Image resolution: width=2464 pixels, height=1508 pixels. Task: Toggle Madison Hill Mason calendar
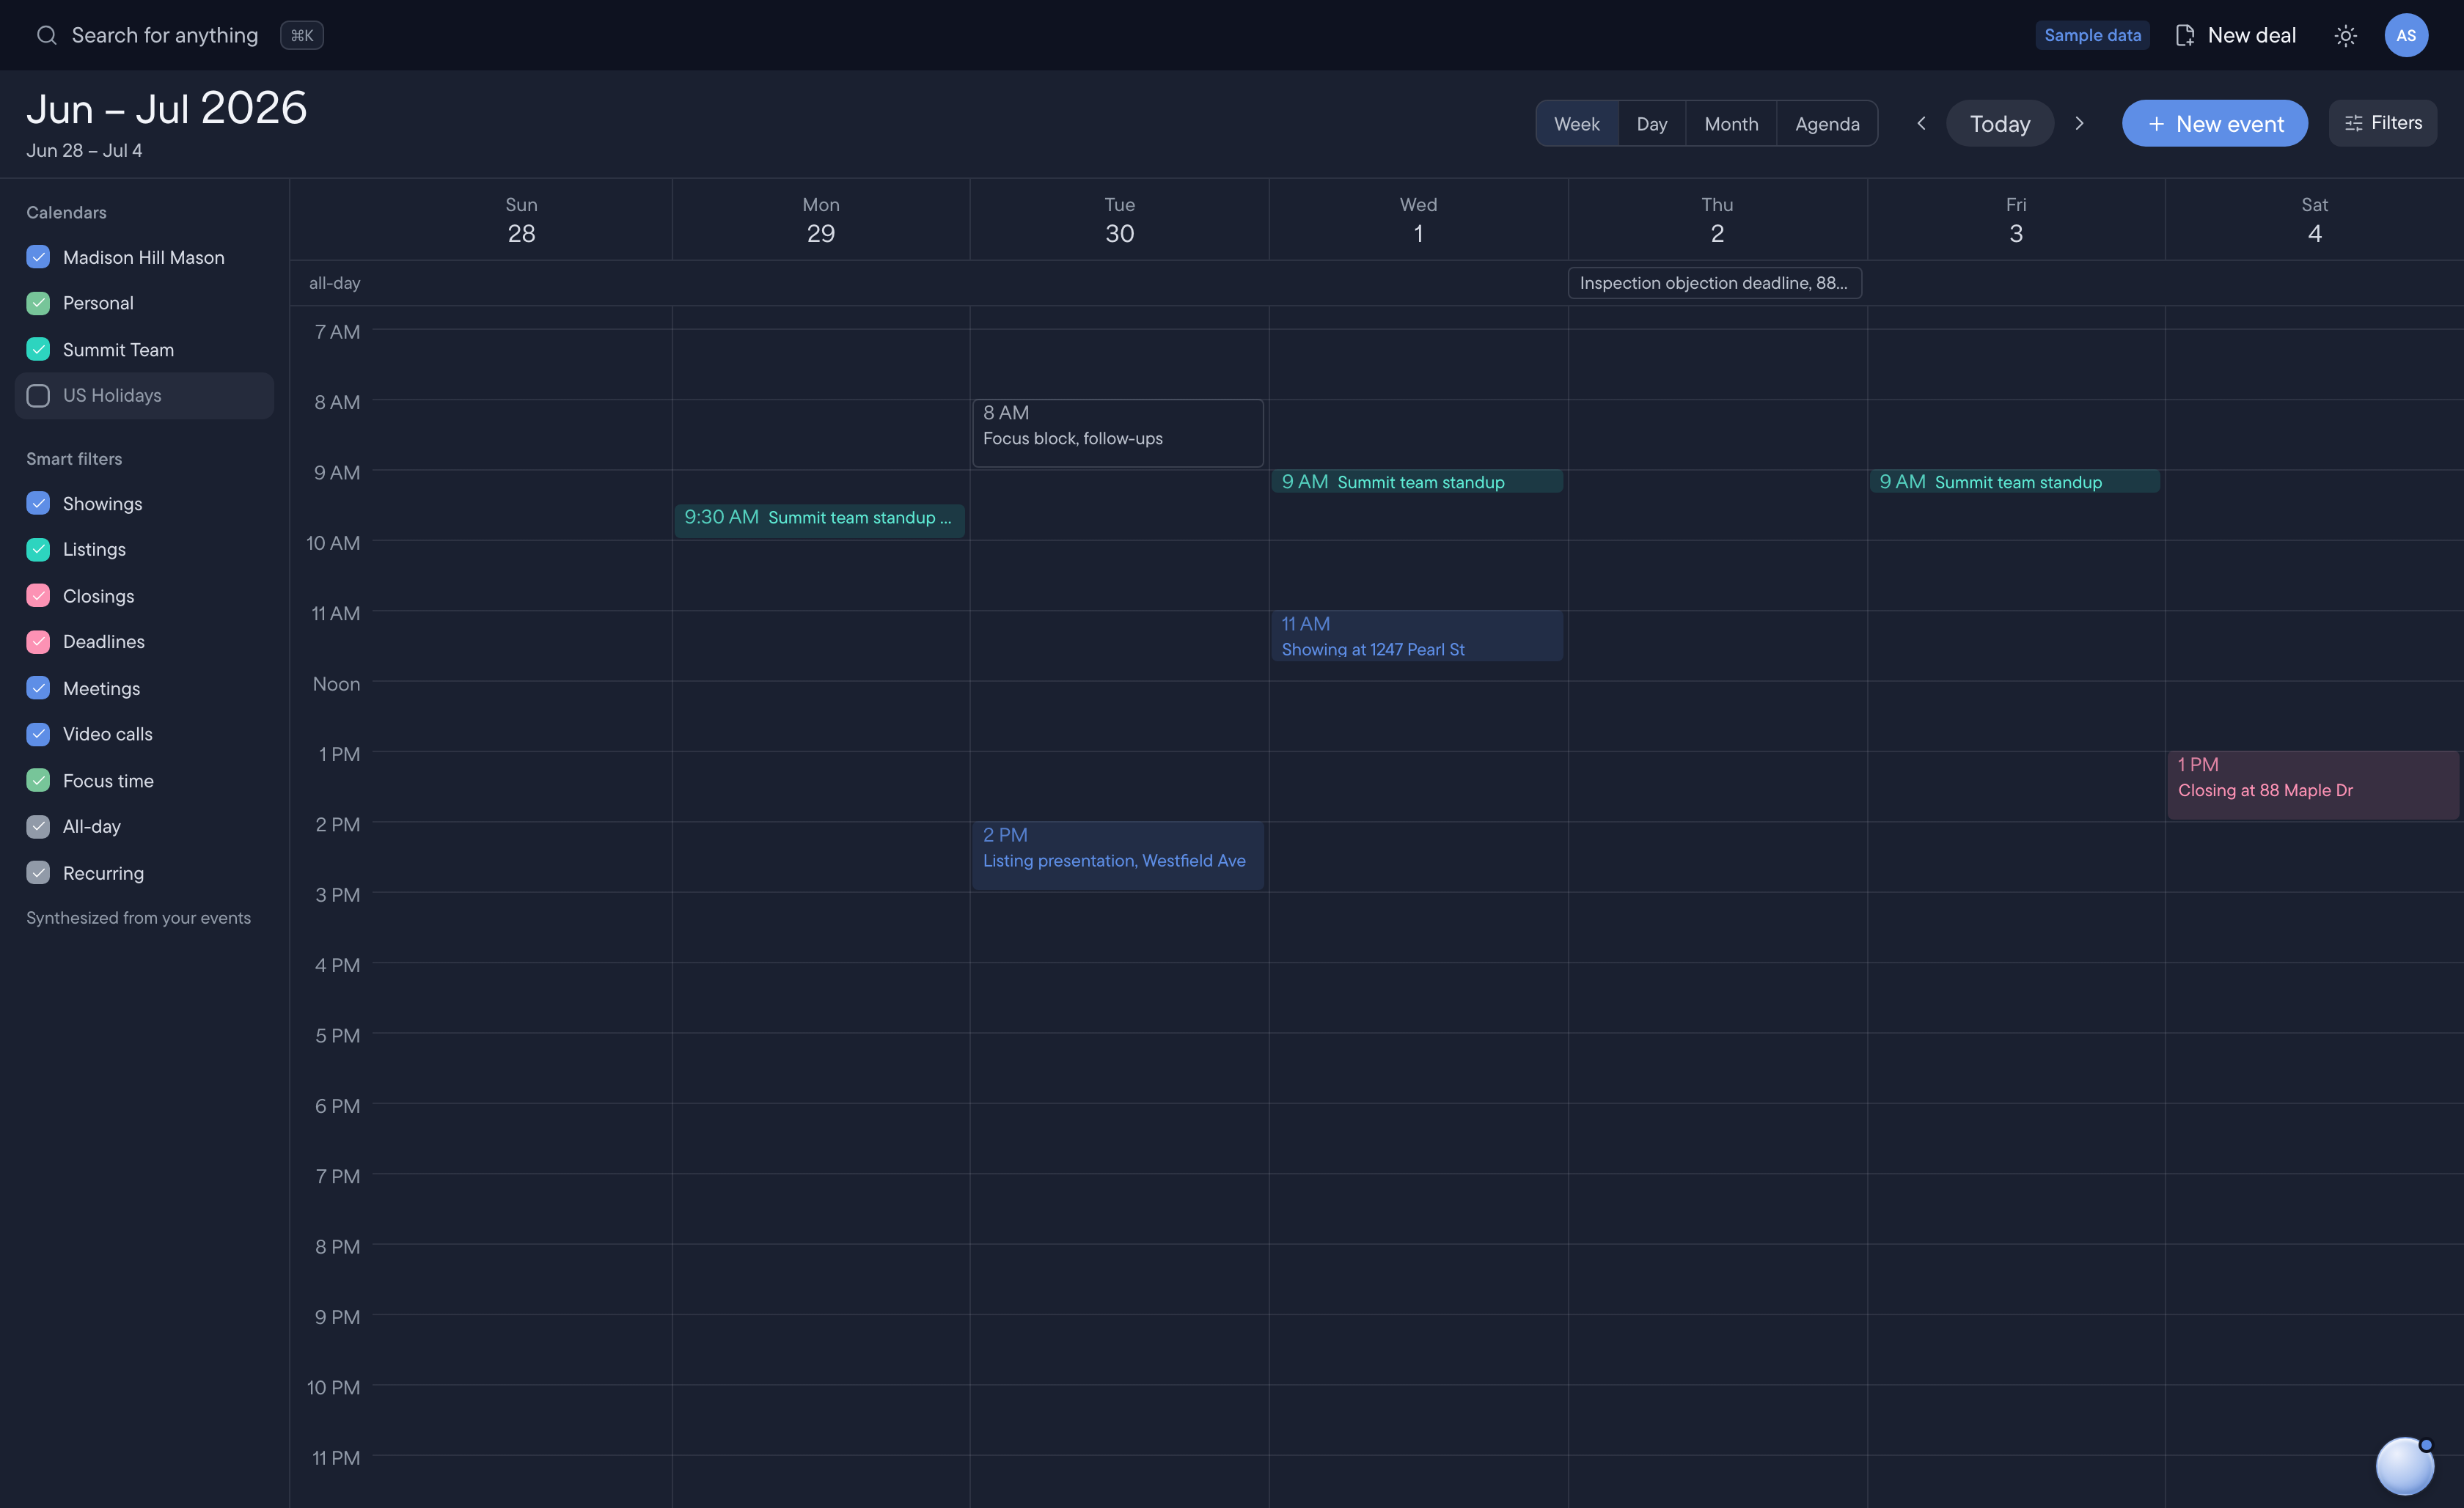click(x=38, y=257)
